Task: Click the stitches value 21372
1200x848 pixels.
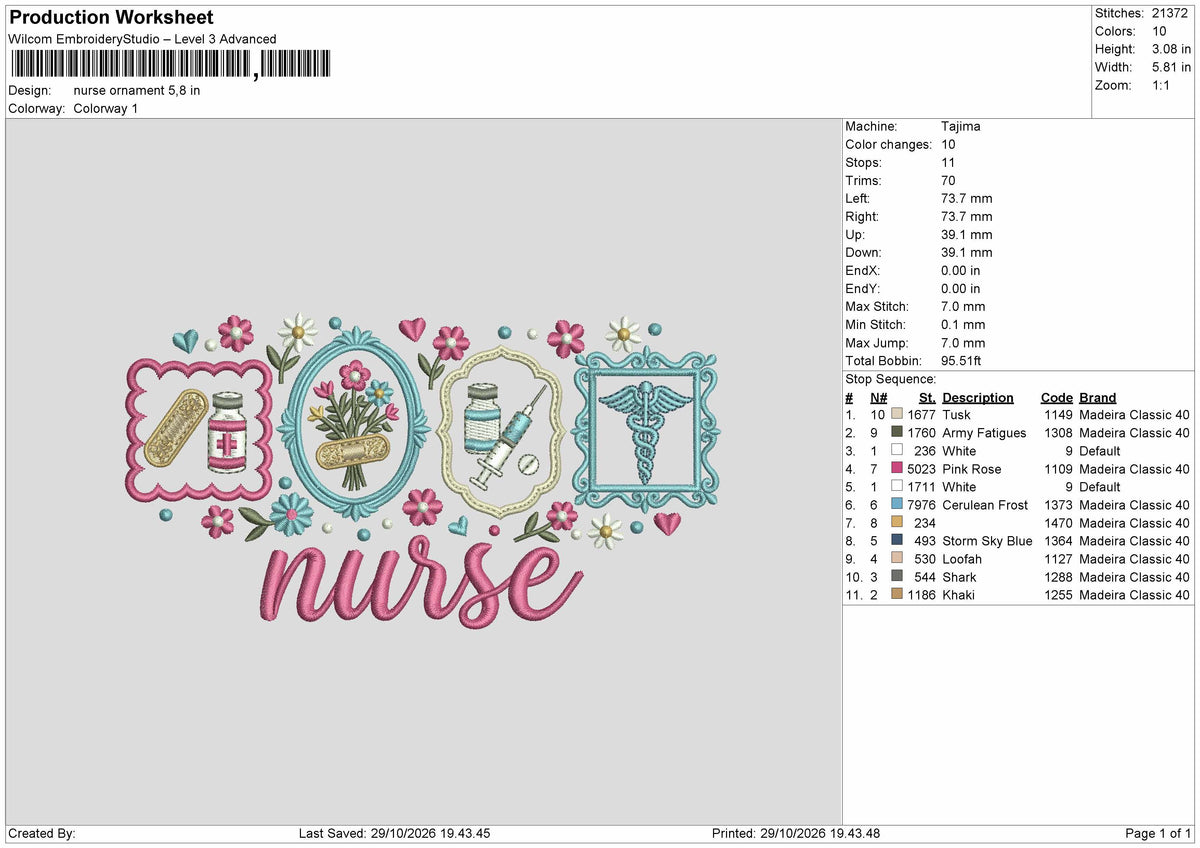Action: coord(1171,13)
